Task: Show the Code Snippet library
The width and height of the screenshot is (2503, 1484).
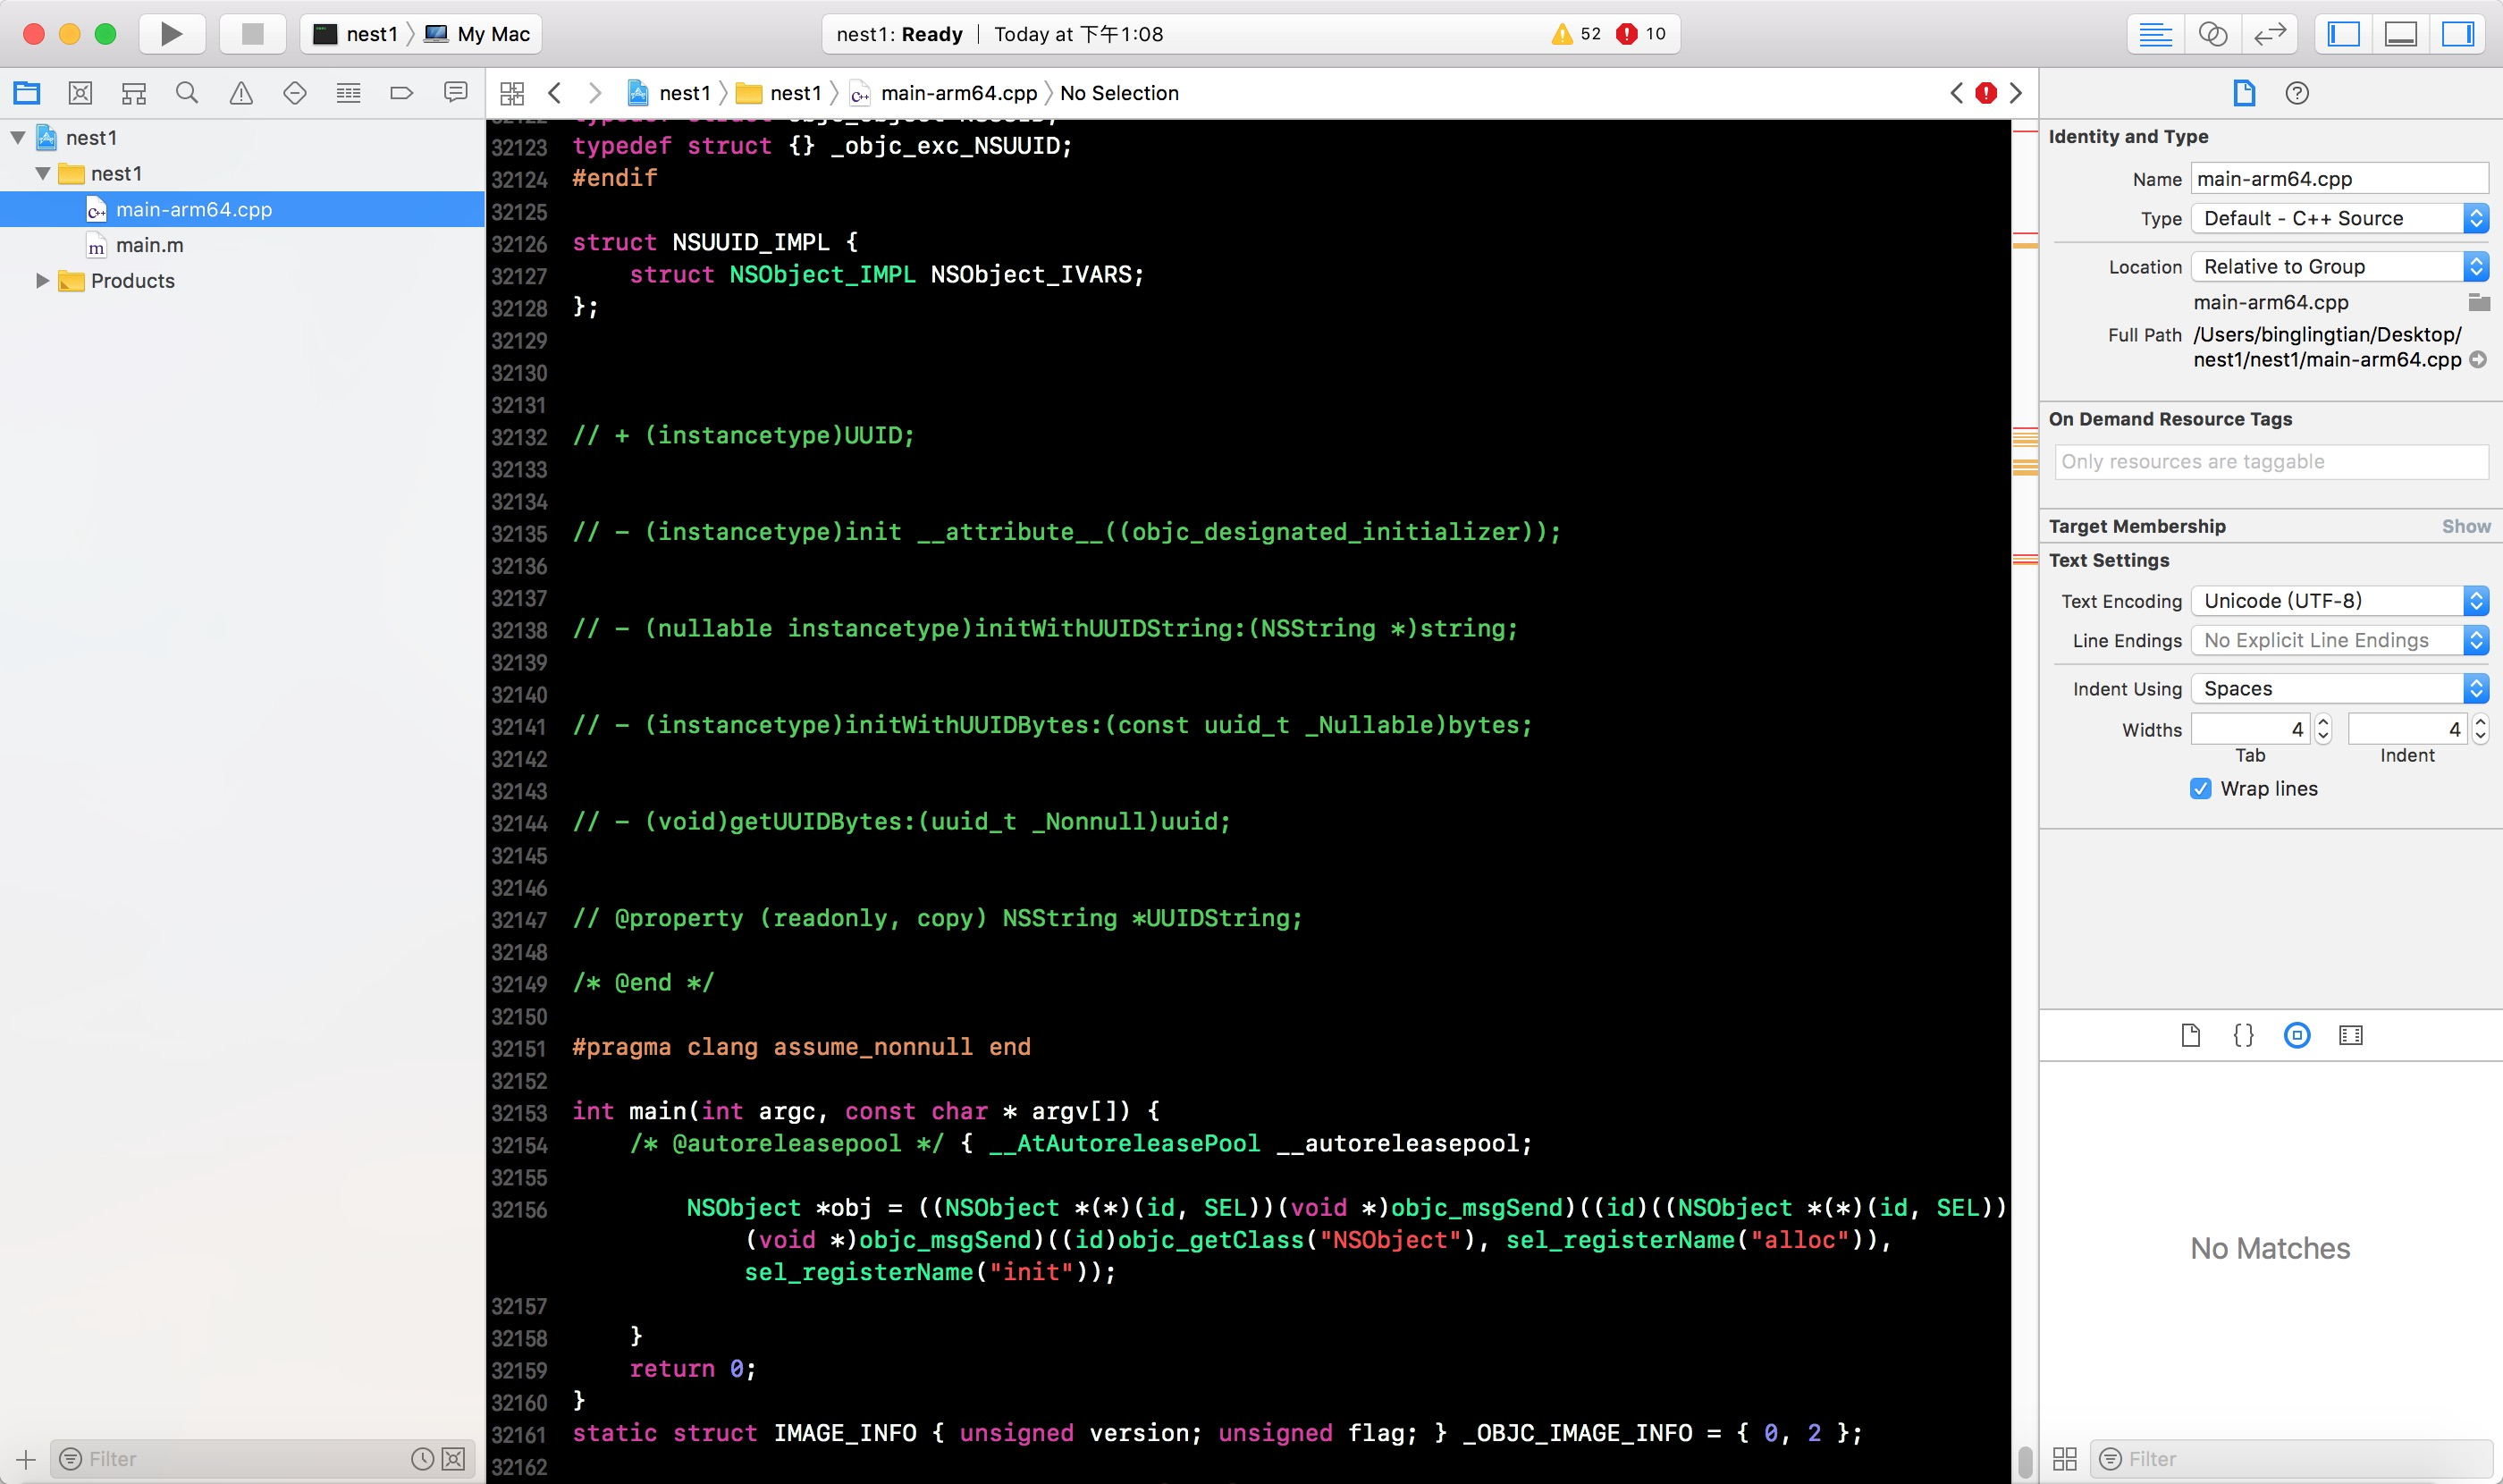Action: point(2243,1035)
